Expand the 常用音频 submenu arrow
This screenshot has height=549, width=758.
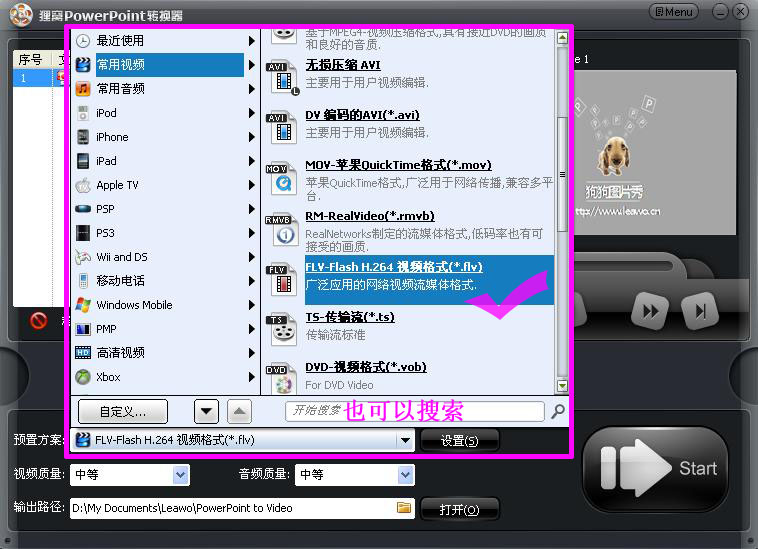(x=251, y=89)
